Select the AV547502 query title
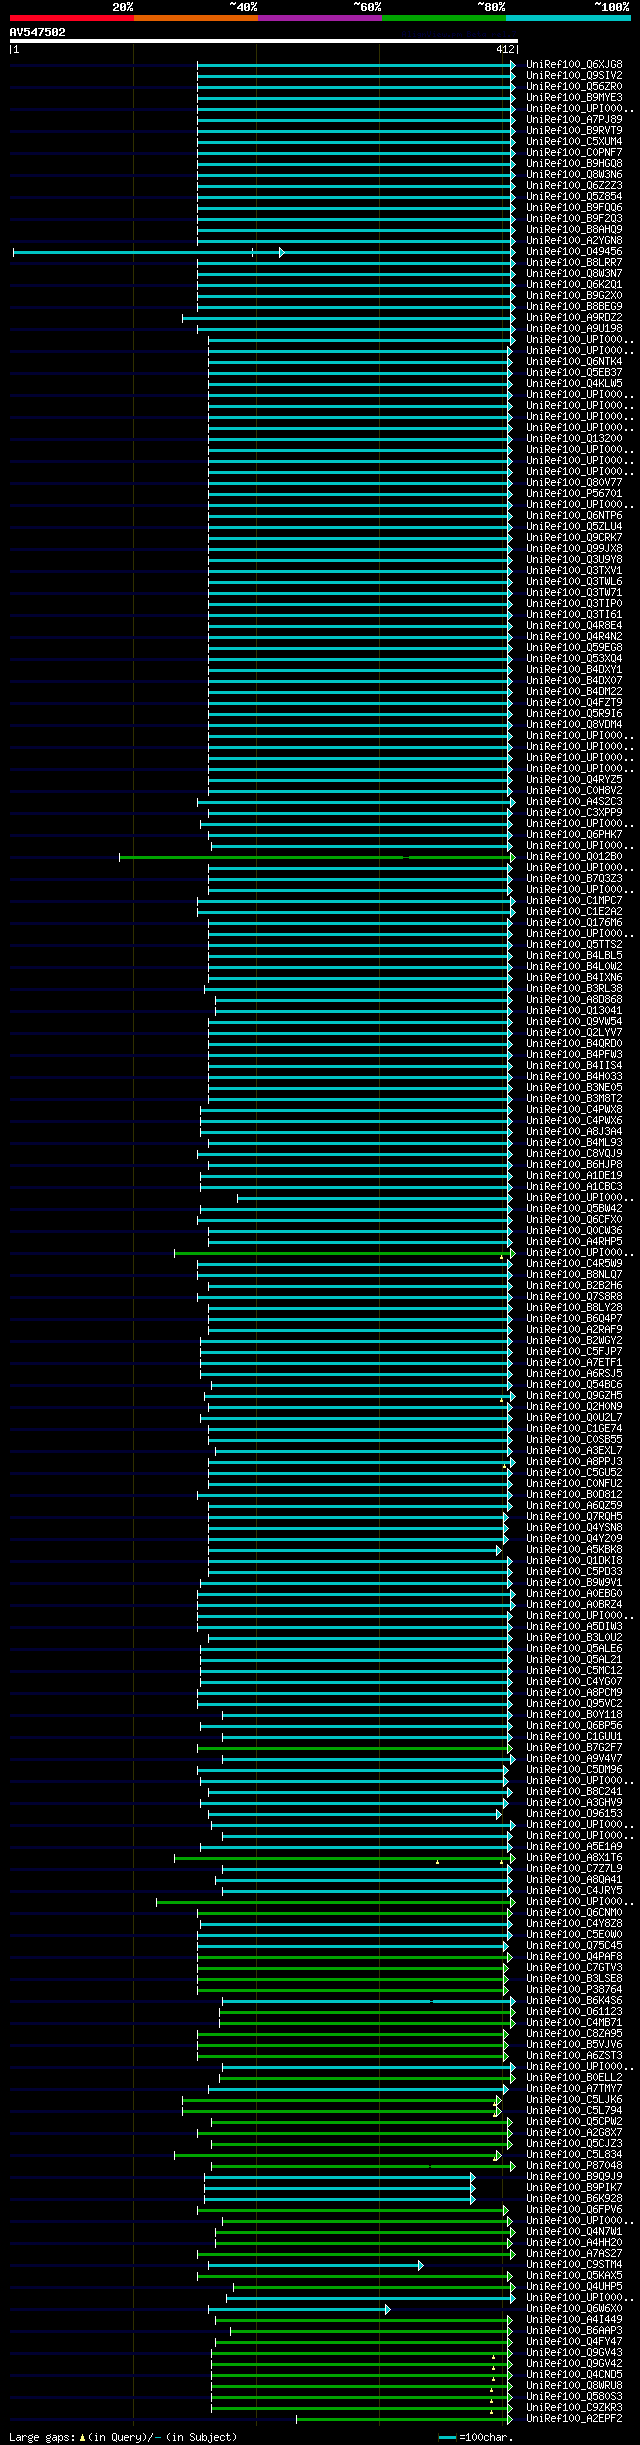 [x=38, y=32]
